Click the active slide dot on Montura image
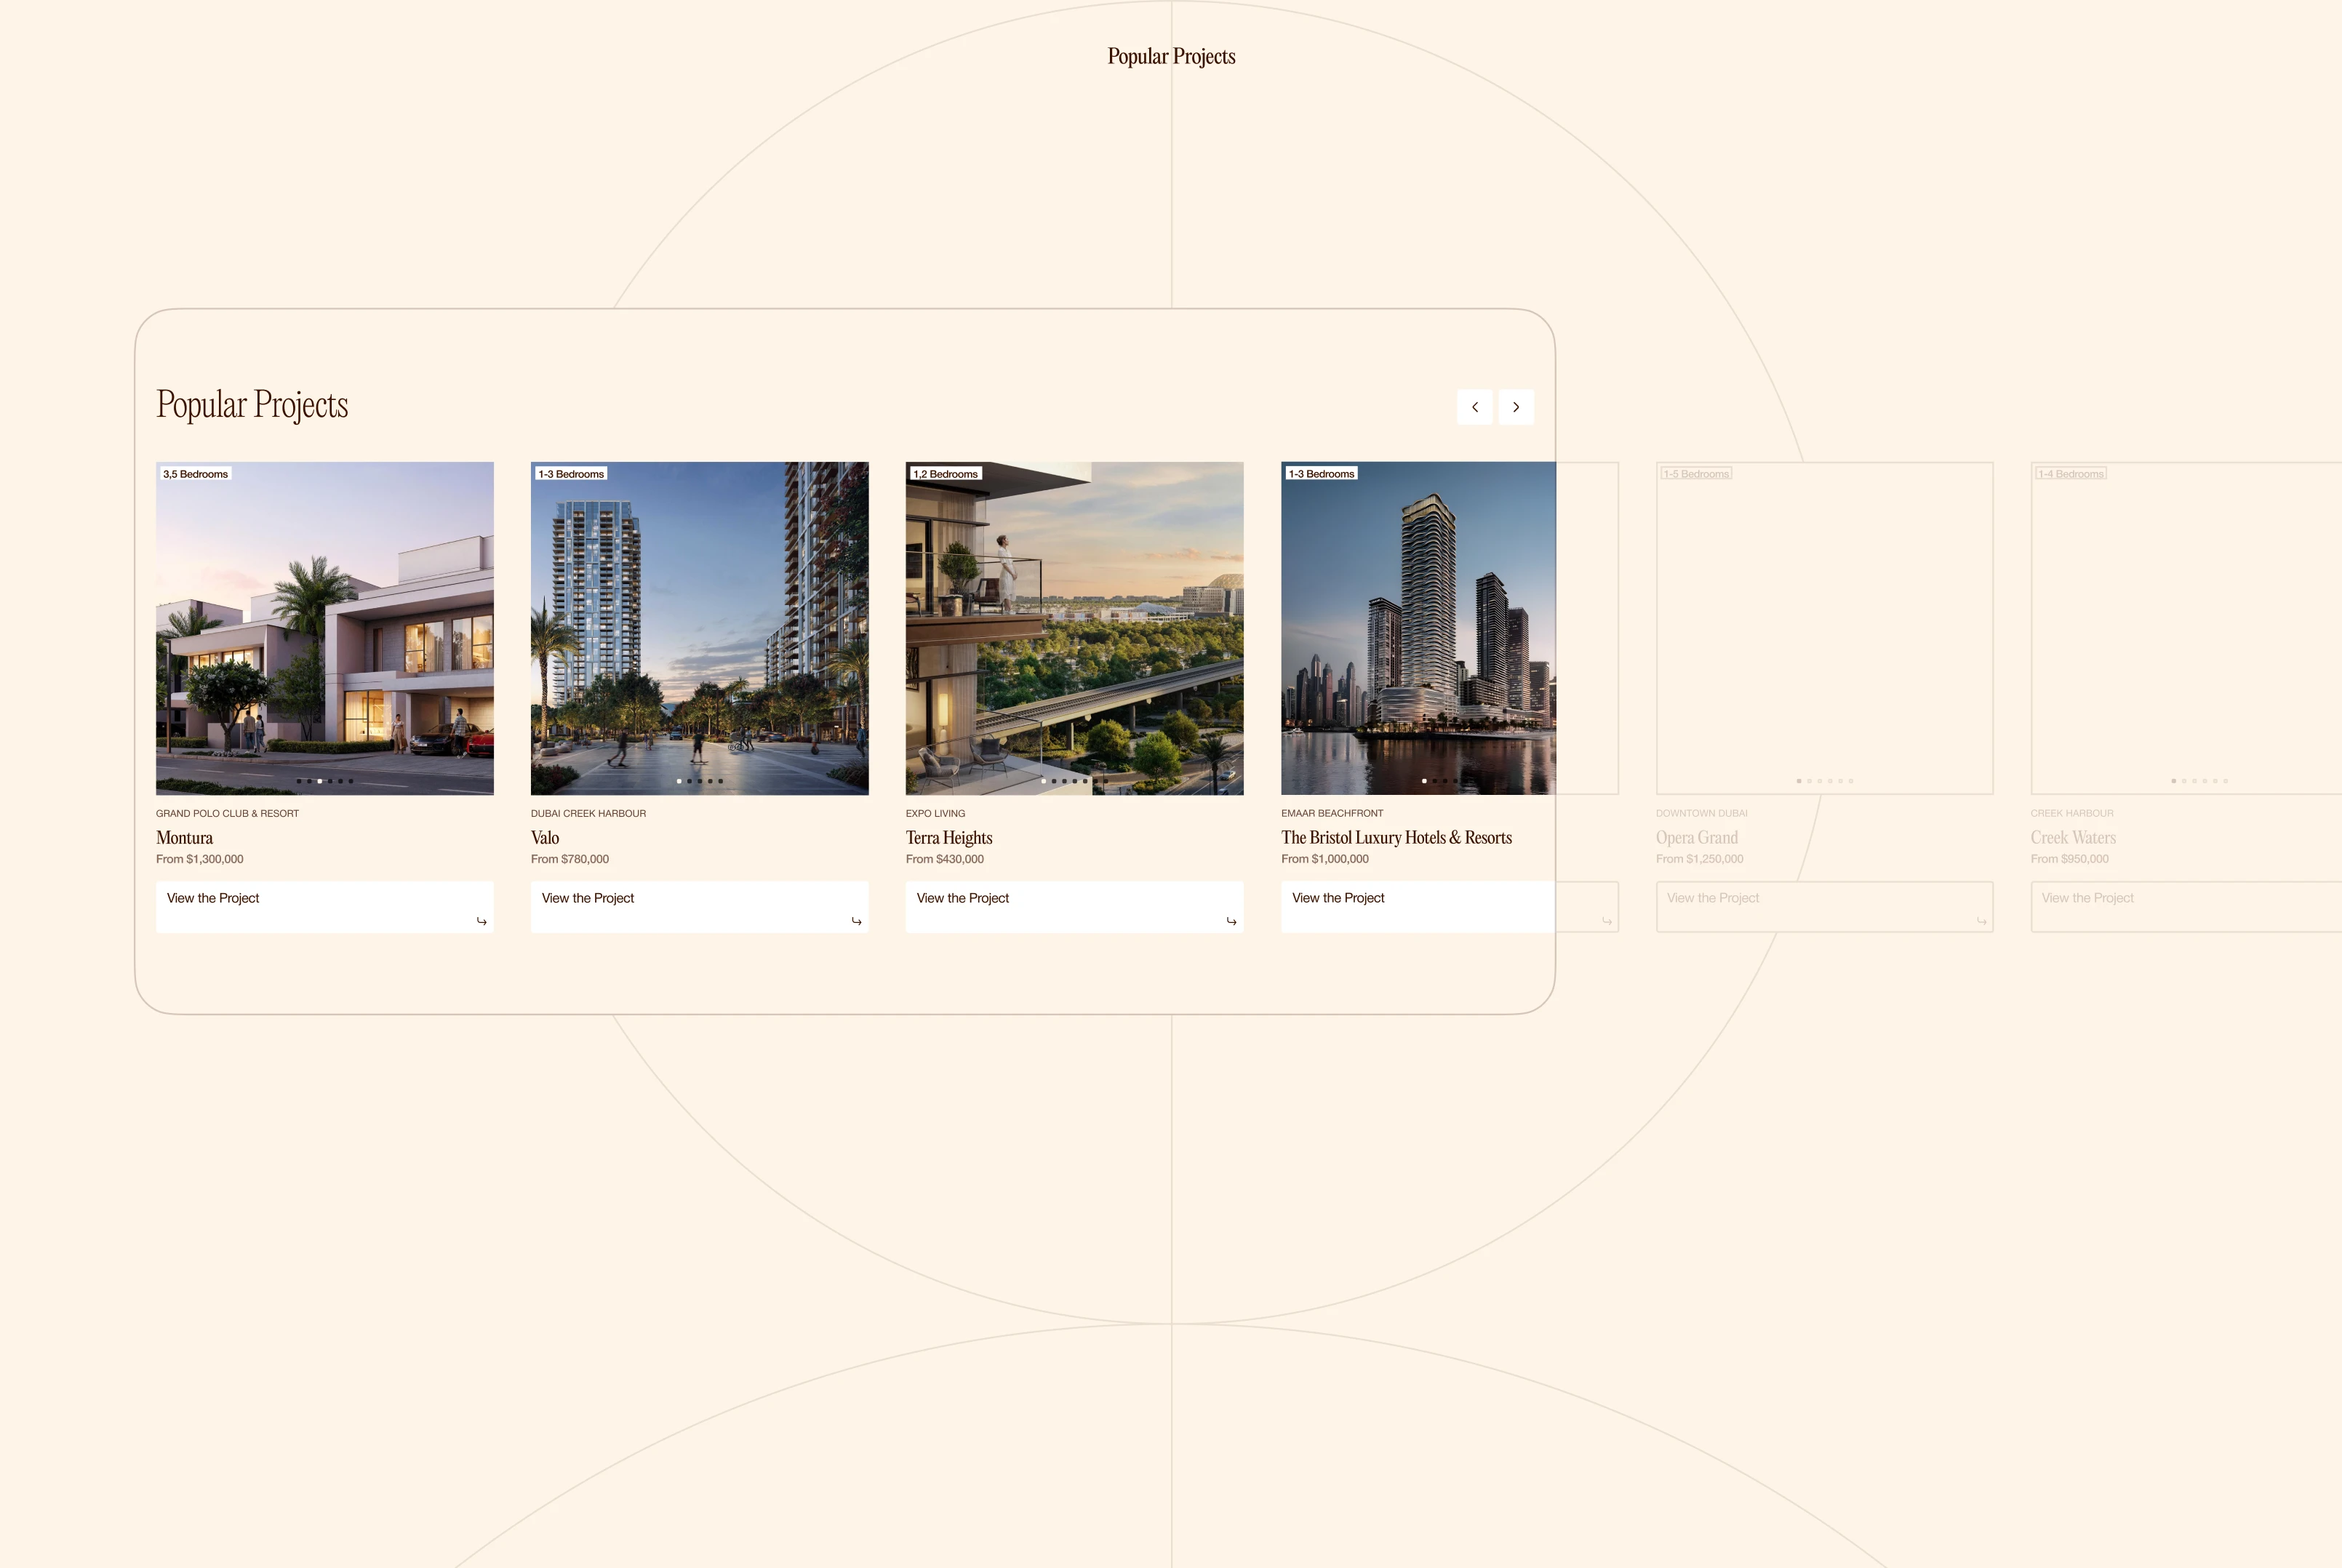Screen dimensions: 2342x1568 pos(320,781)
